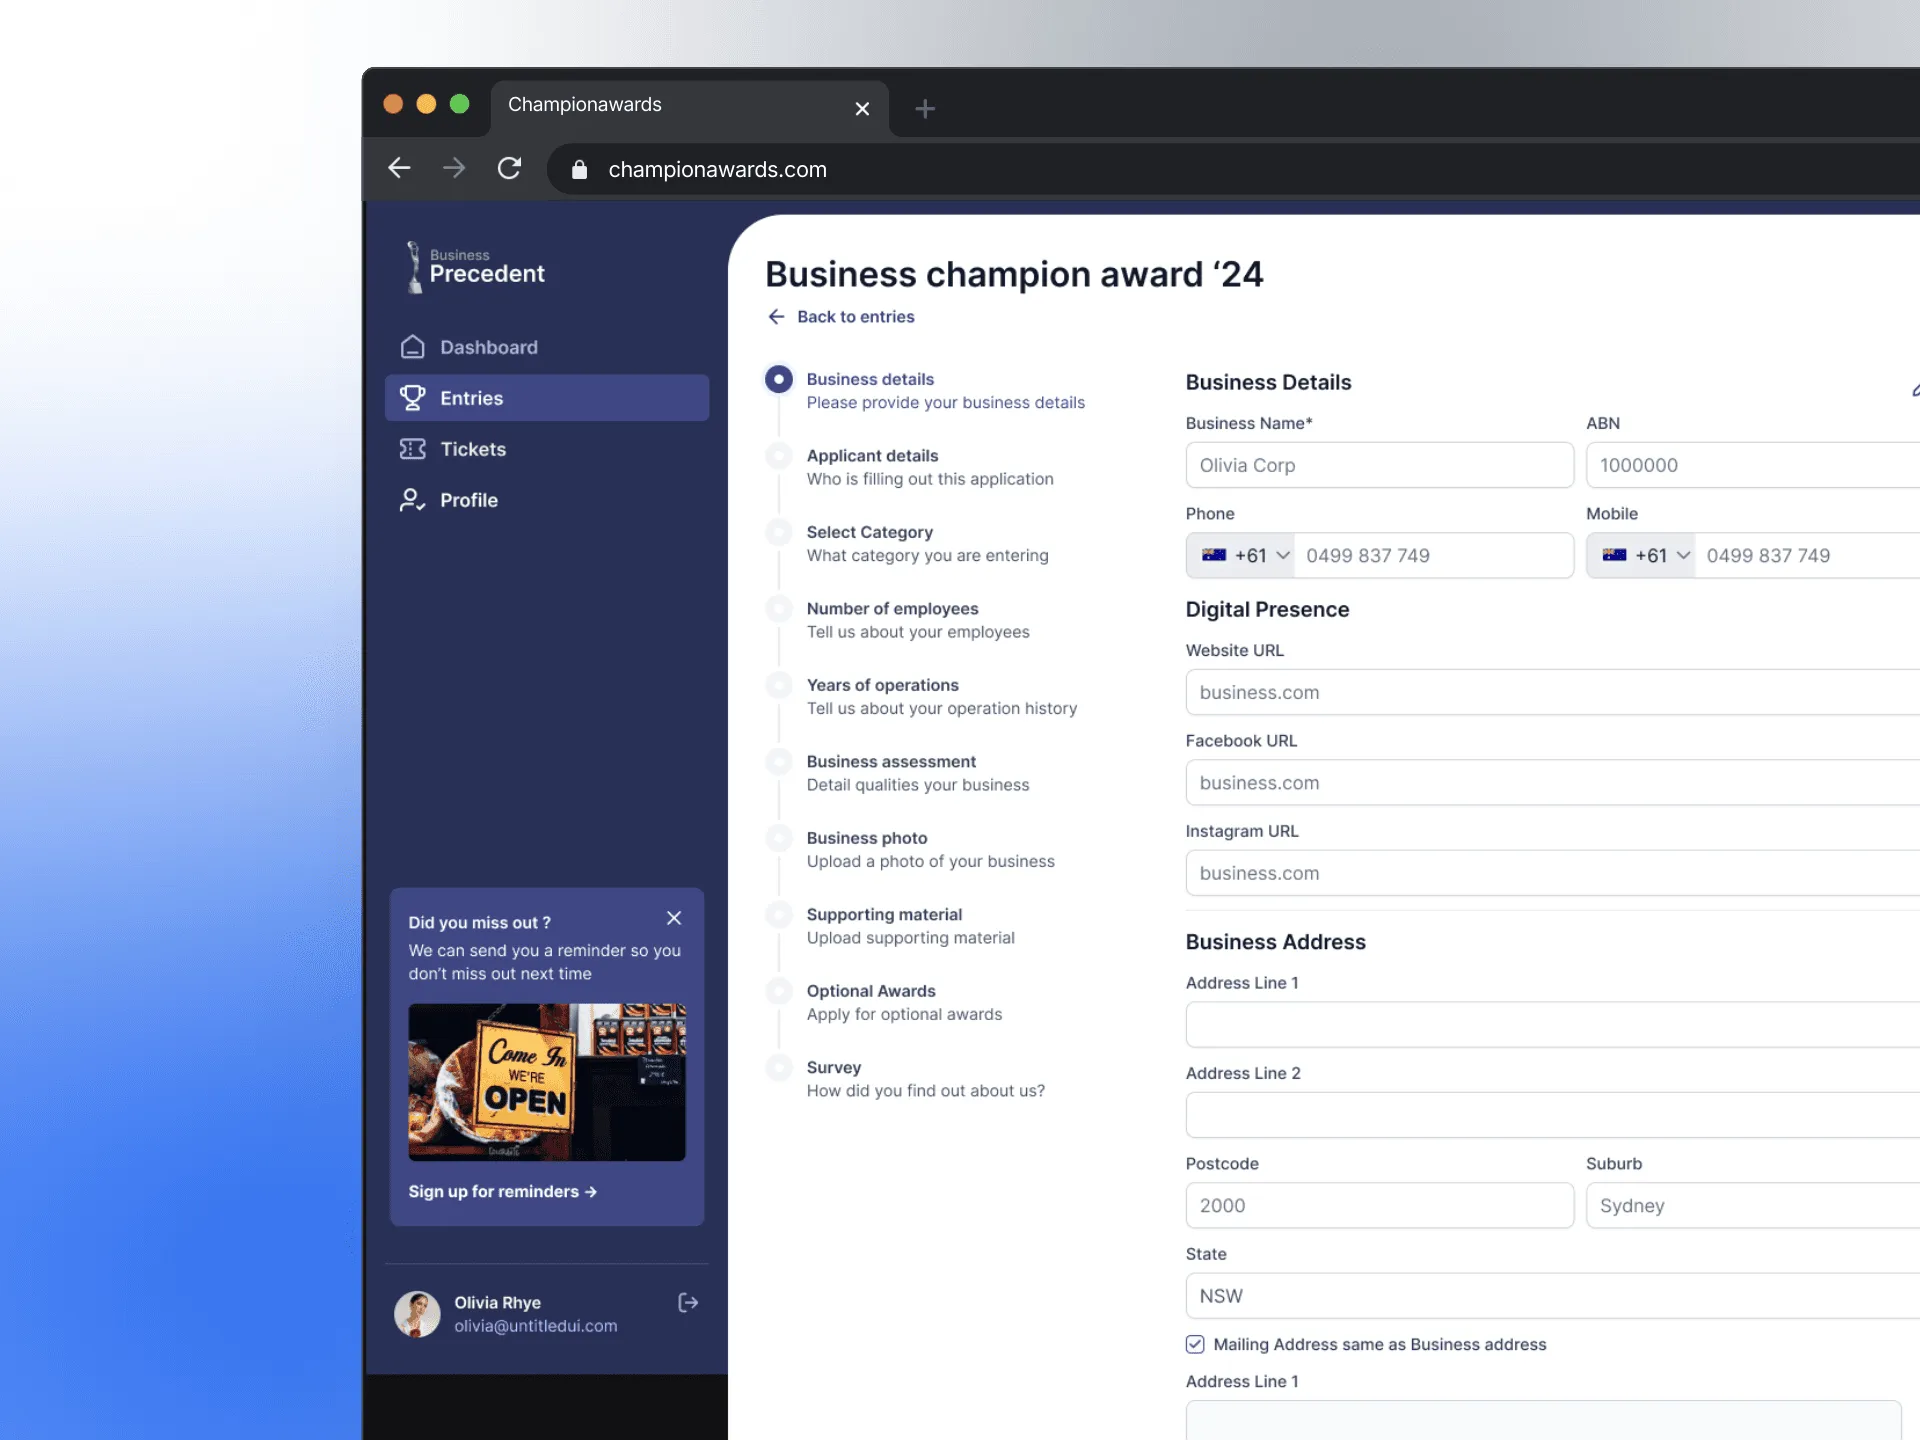Click the Business Name input showing Olivia Corp
Viewport: 1920px width, 1440px height.
tap(1380, 465)
